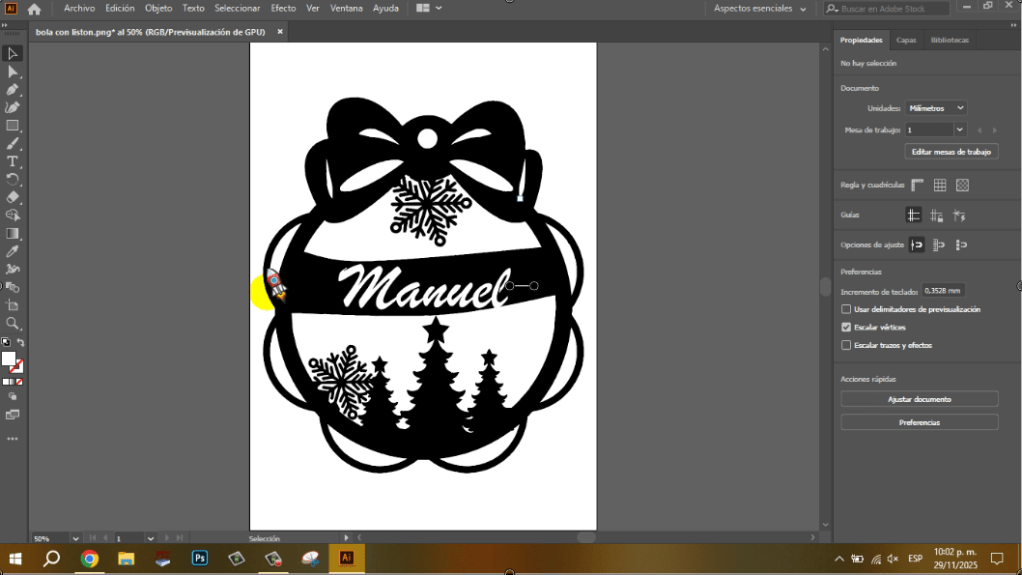Open the 50% zoom level dropdown
The height and width of the screenshot is (575, 1022).
(75, 538)
